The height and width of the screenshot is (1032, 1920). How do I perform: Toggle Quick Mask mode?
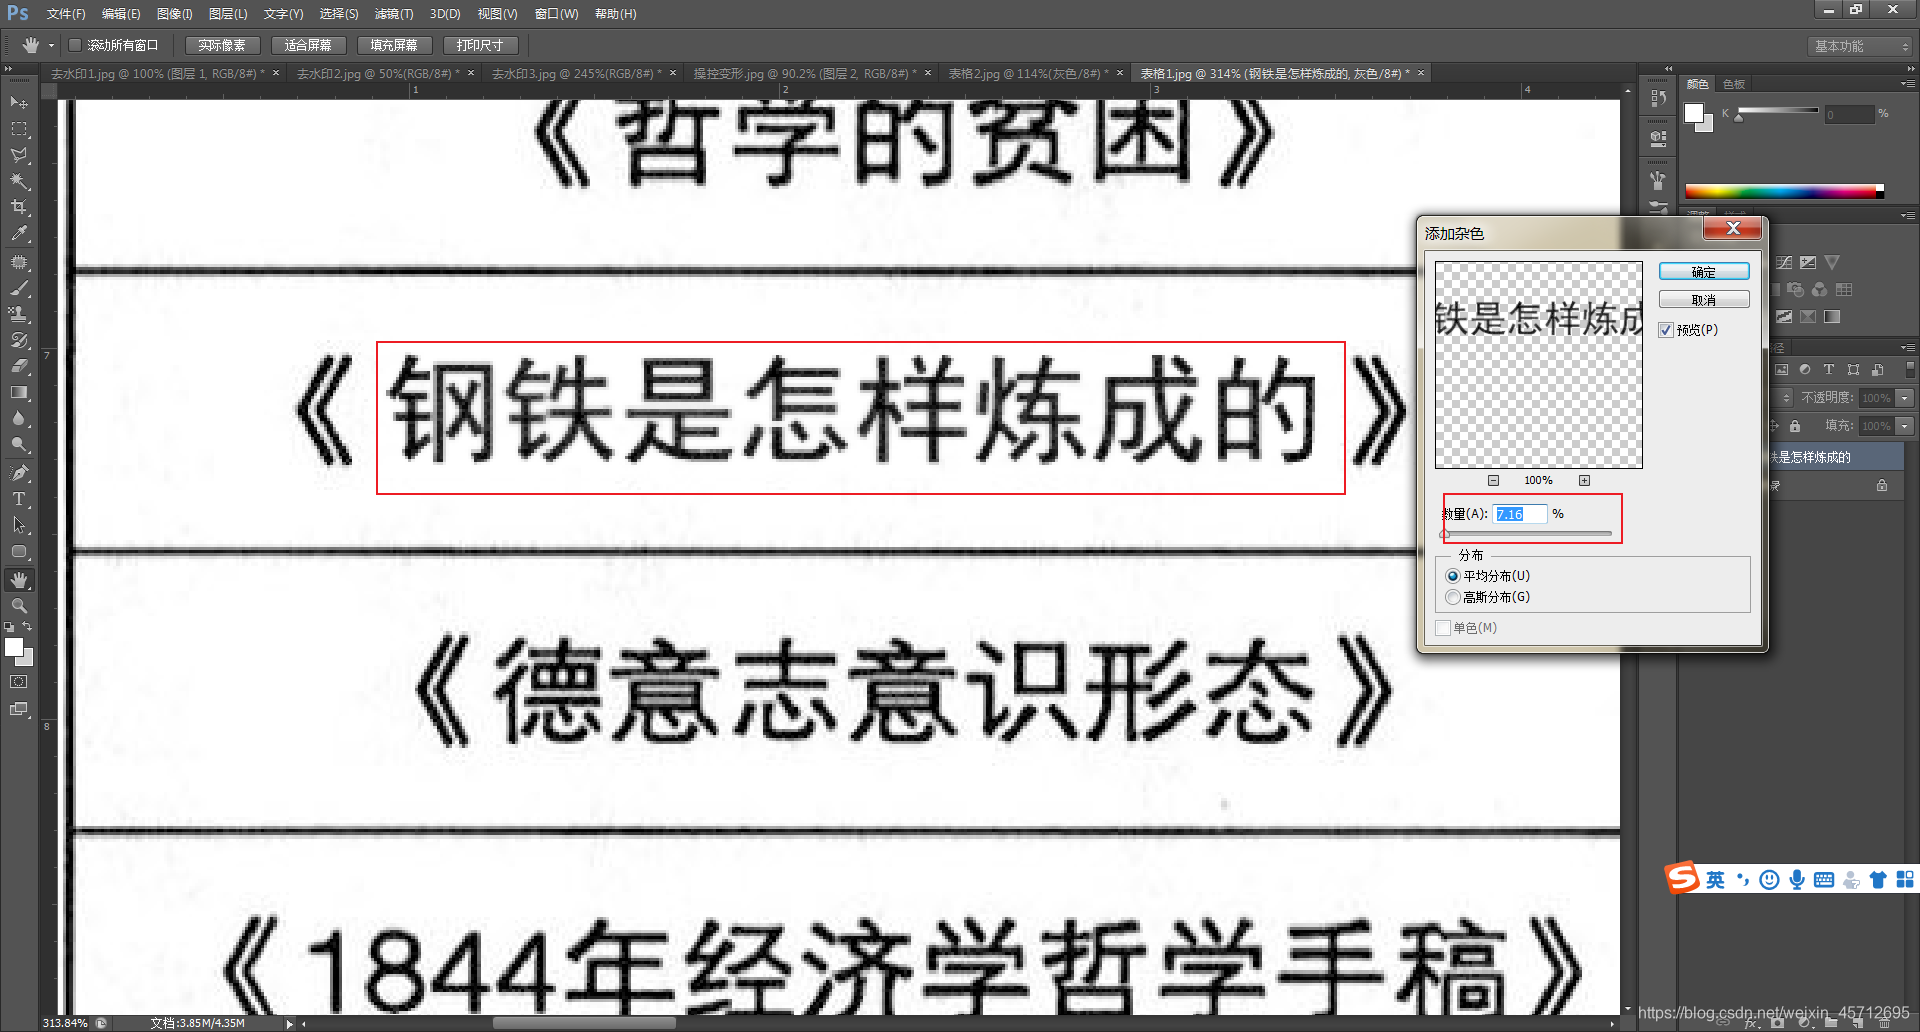pyautogui.click(x=18, y=682)
